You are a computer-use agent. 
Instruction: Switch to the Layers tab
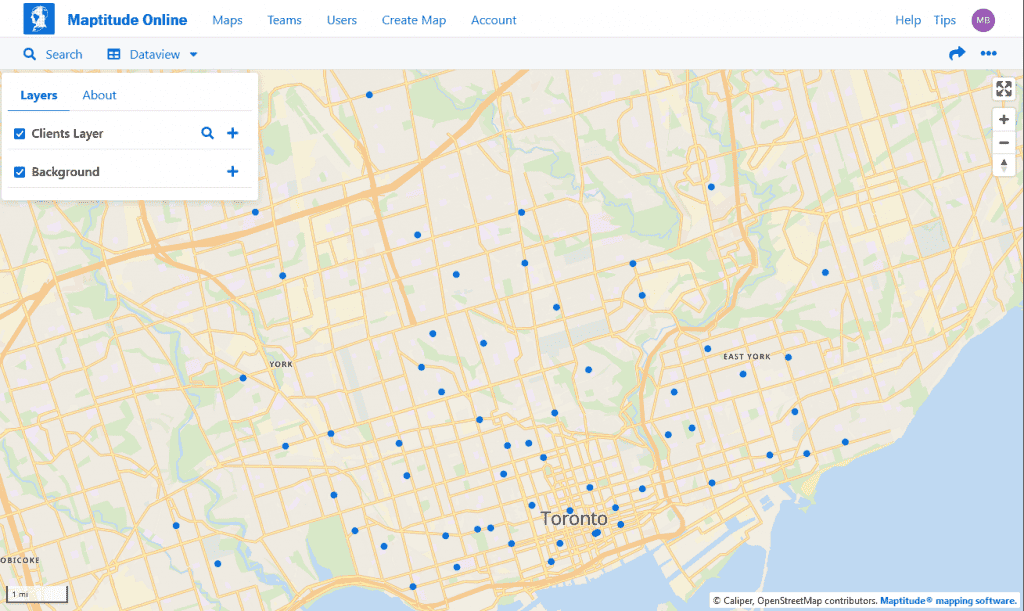38,95
